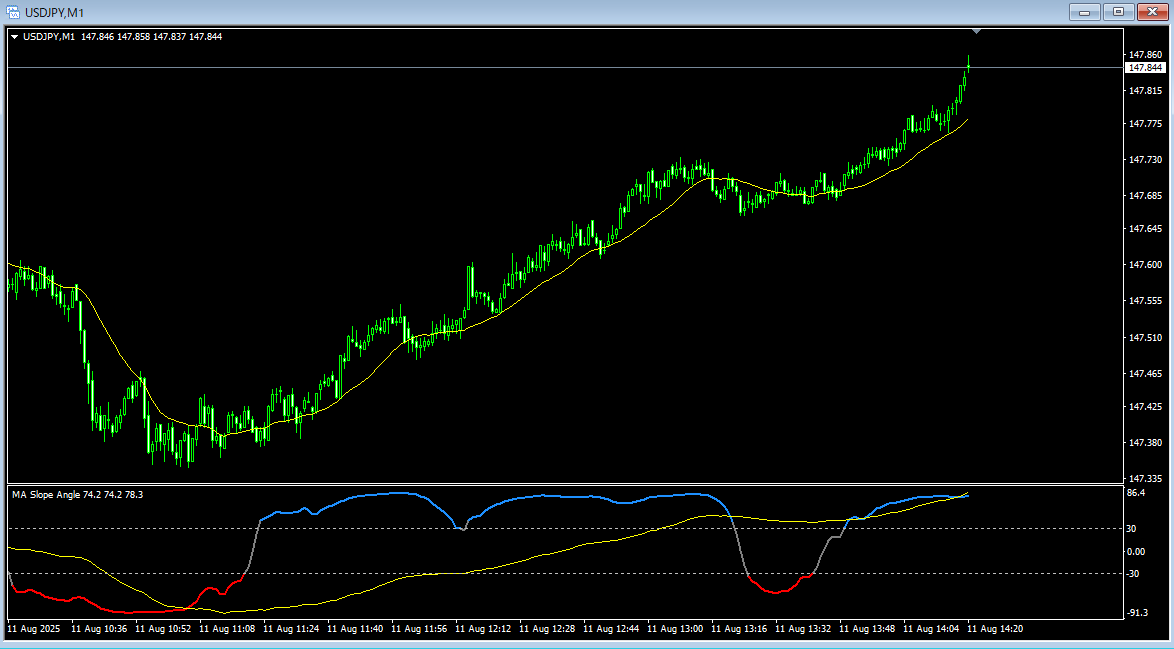Close the USDJPY,M1 chart window
This screenshot has height=649, width=1174.
[1152, 11]
